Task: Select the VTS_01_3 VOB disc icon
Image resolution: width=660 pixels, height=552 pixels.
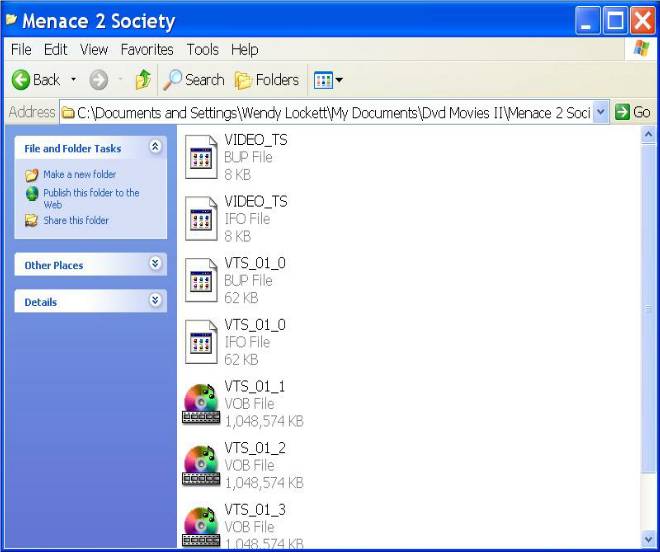Action: tap(201, 527)
